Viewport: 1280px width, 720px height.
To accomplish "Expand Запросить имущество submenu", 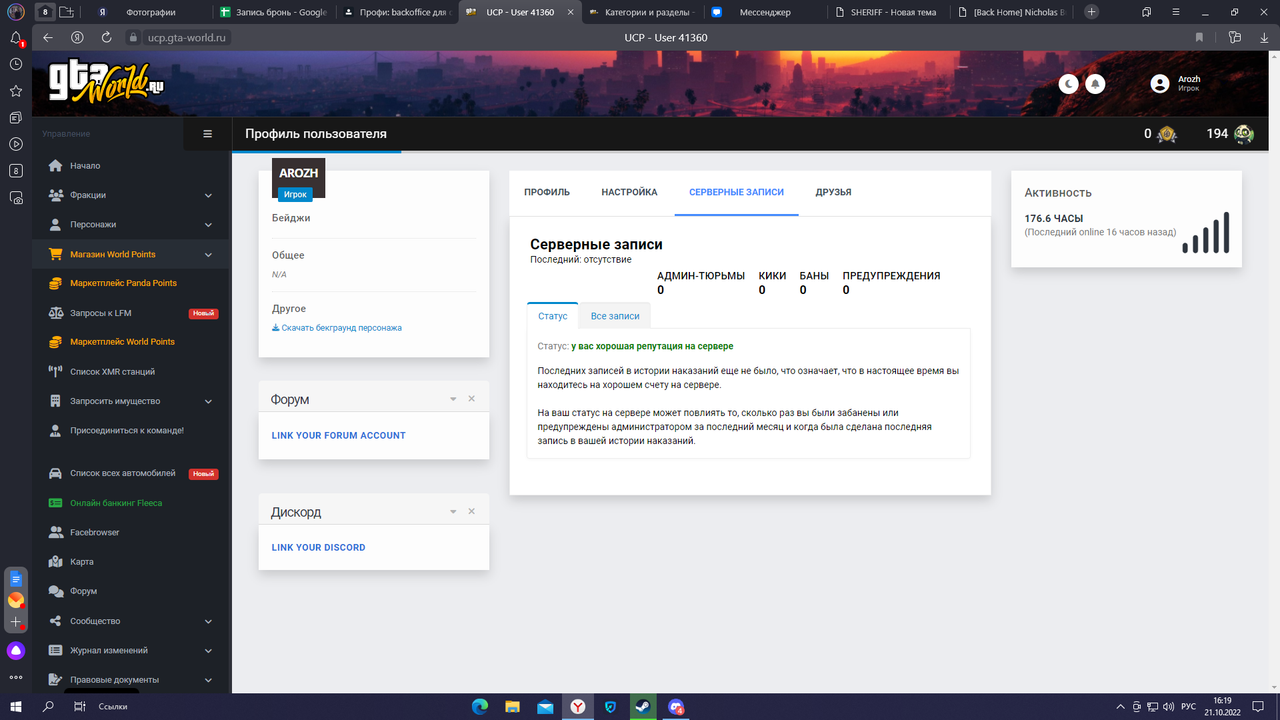I will (x=208, y=402).
